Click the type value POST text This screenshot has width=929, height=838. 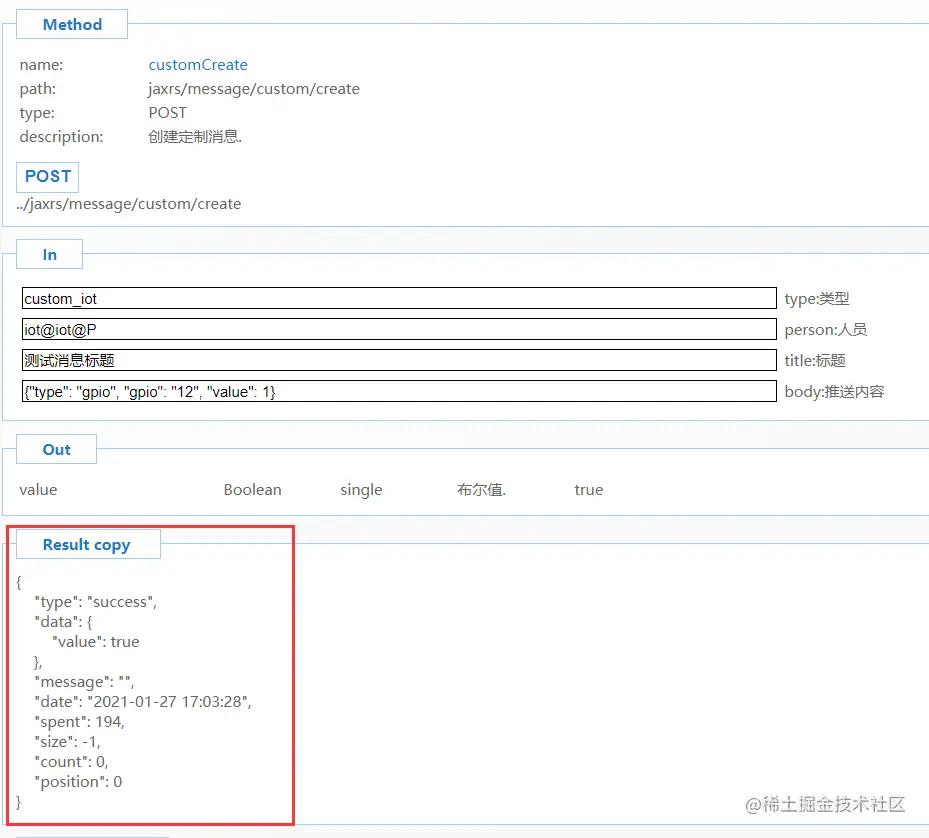tap(168, 113)
